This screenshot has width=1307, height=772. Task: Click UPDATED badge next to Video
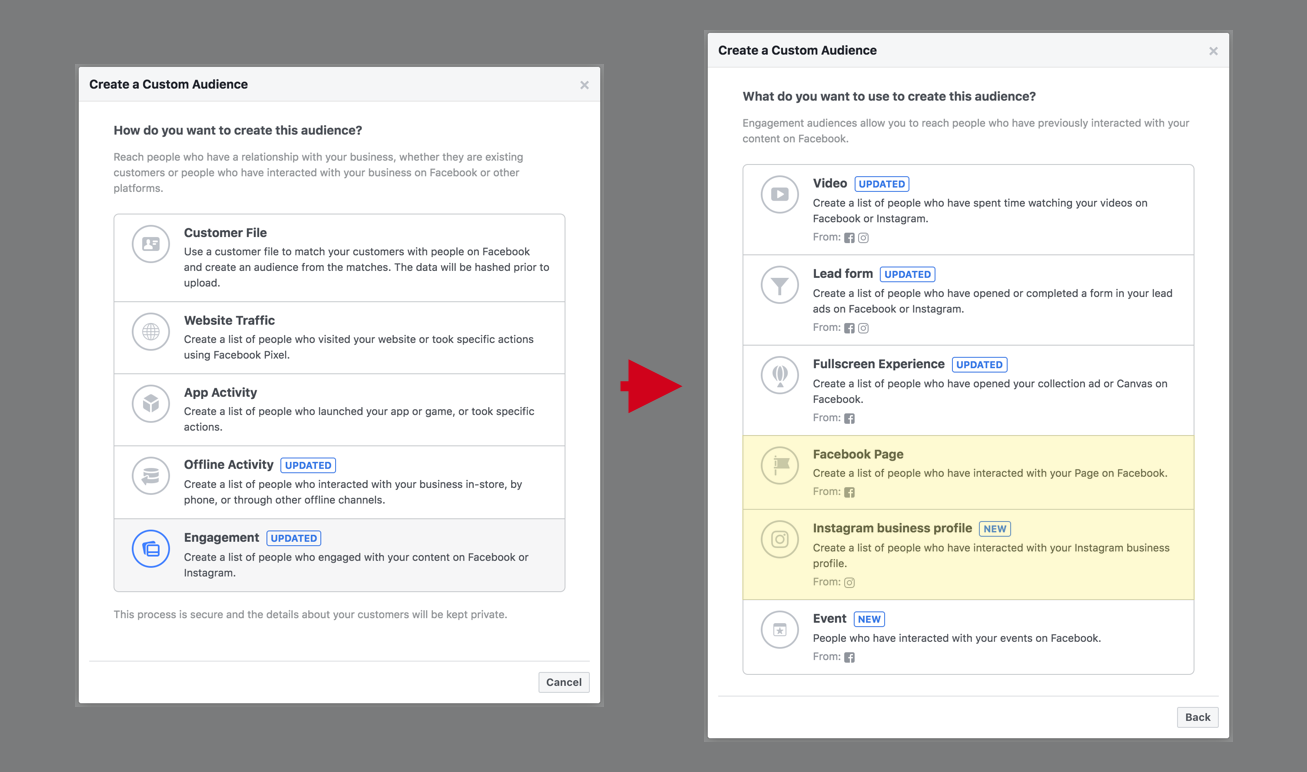pyautogui.click(x=882, y=184)
